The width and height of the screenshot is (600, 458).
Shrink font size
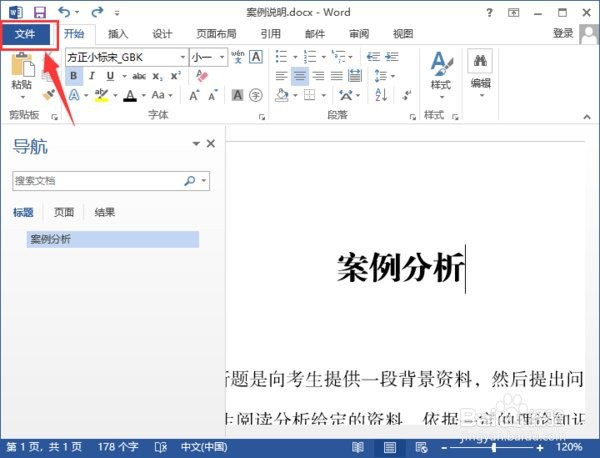pos(213,95)
